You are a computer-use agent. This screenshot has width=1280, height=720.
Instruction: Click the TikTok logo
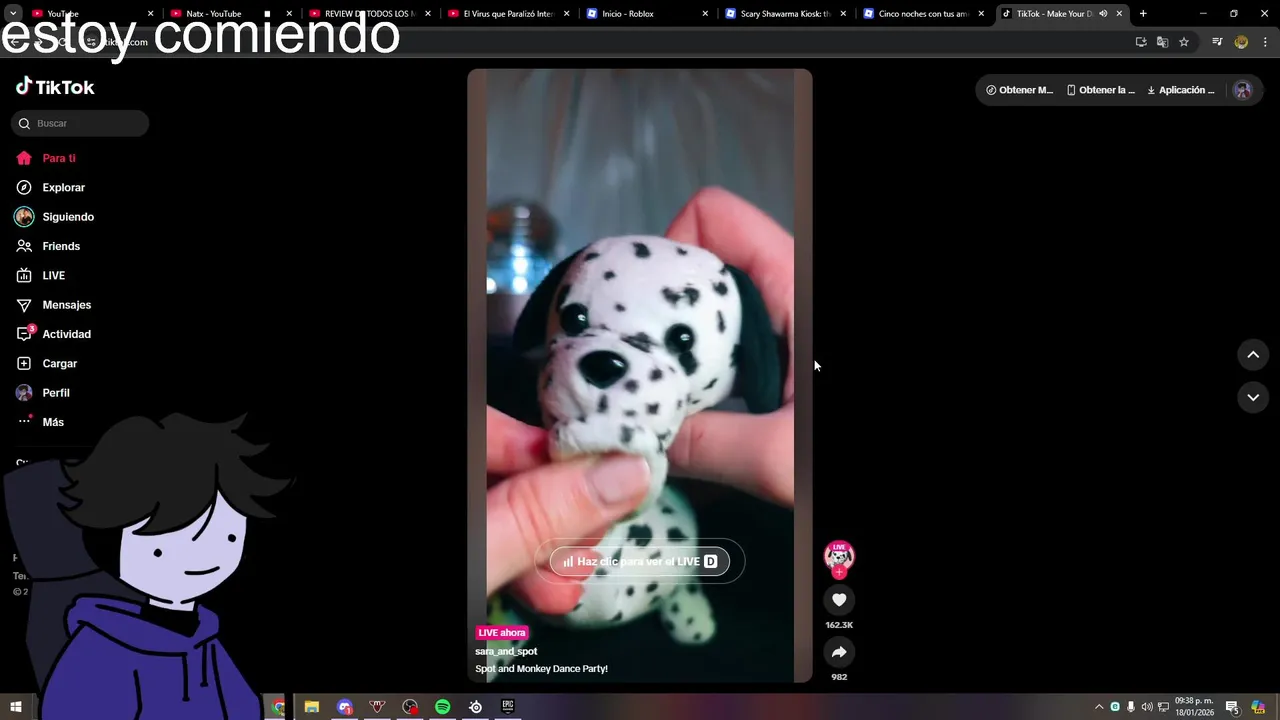pyautogui.click(x=55, y=87)
